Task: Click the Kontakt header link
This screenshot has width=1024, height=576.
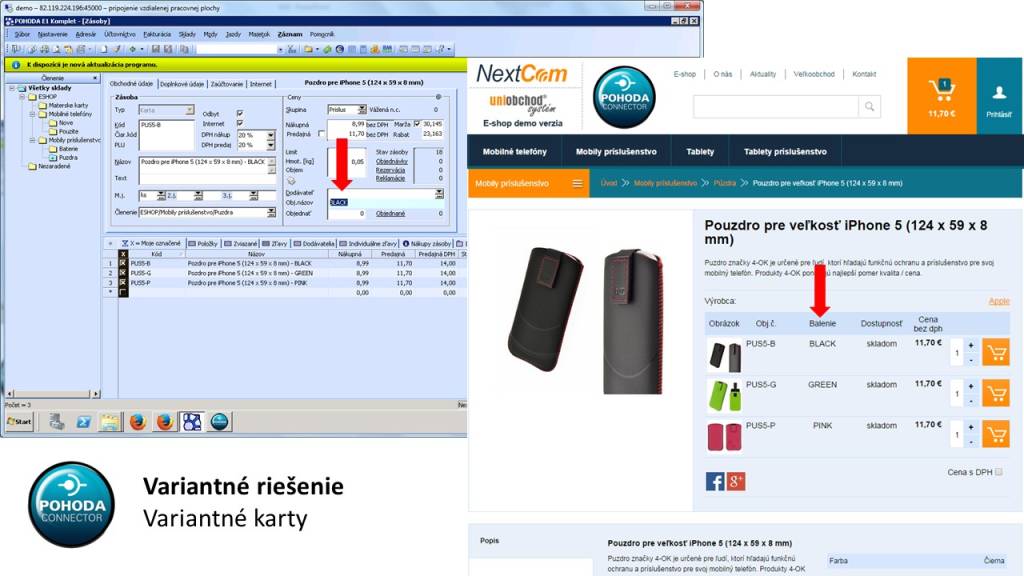Action: pos(864,74)
